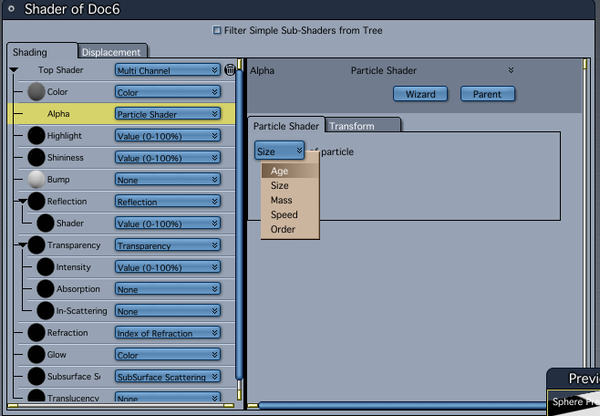Choose Age from the particle menu
This screenshot has height=416, width=600.
click(x=290, y=171)
